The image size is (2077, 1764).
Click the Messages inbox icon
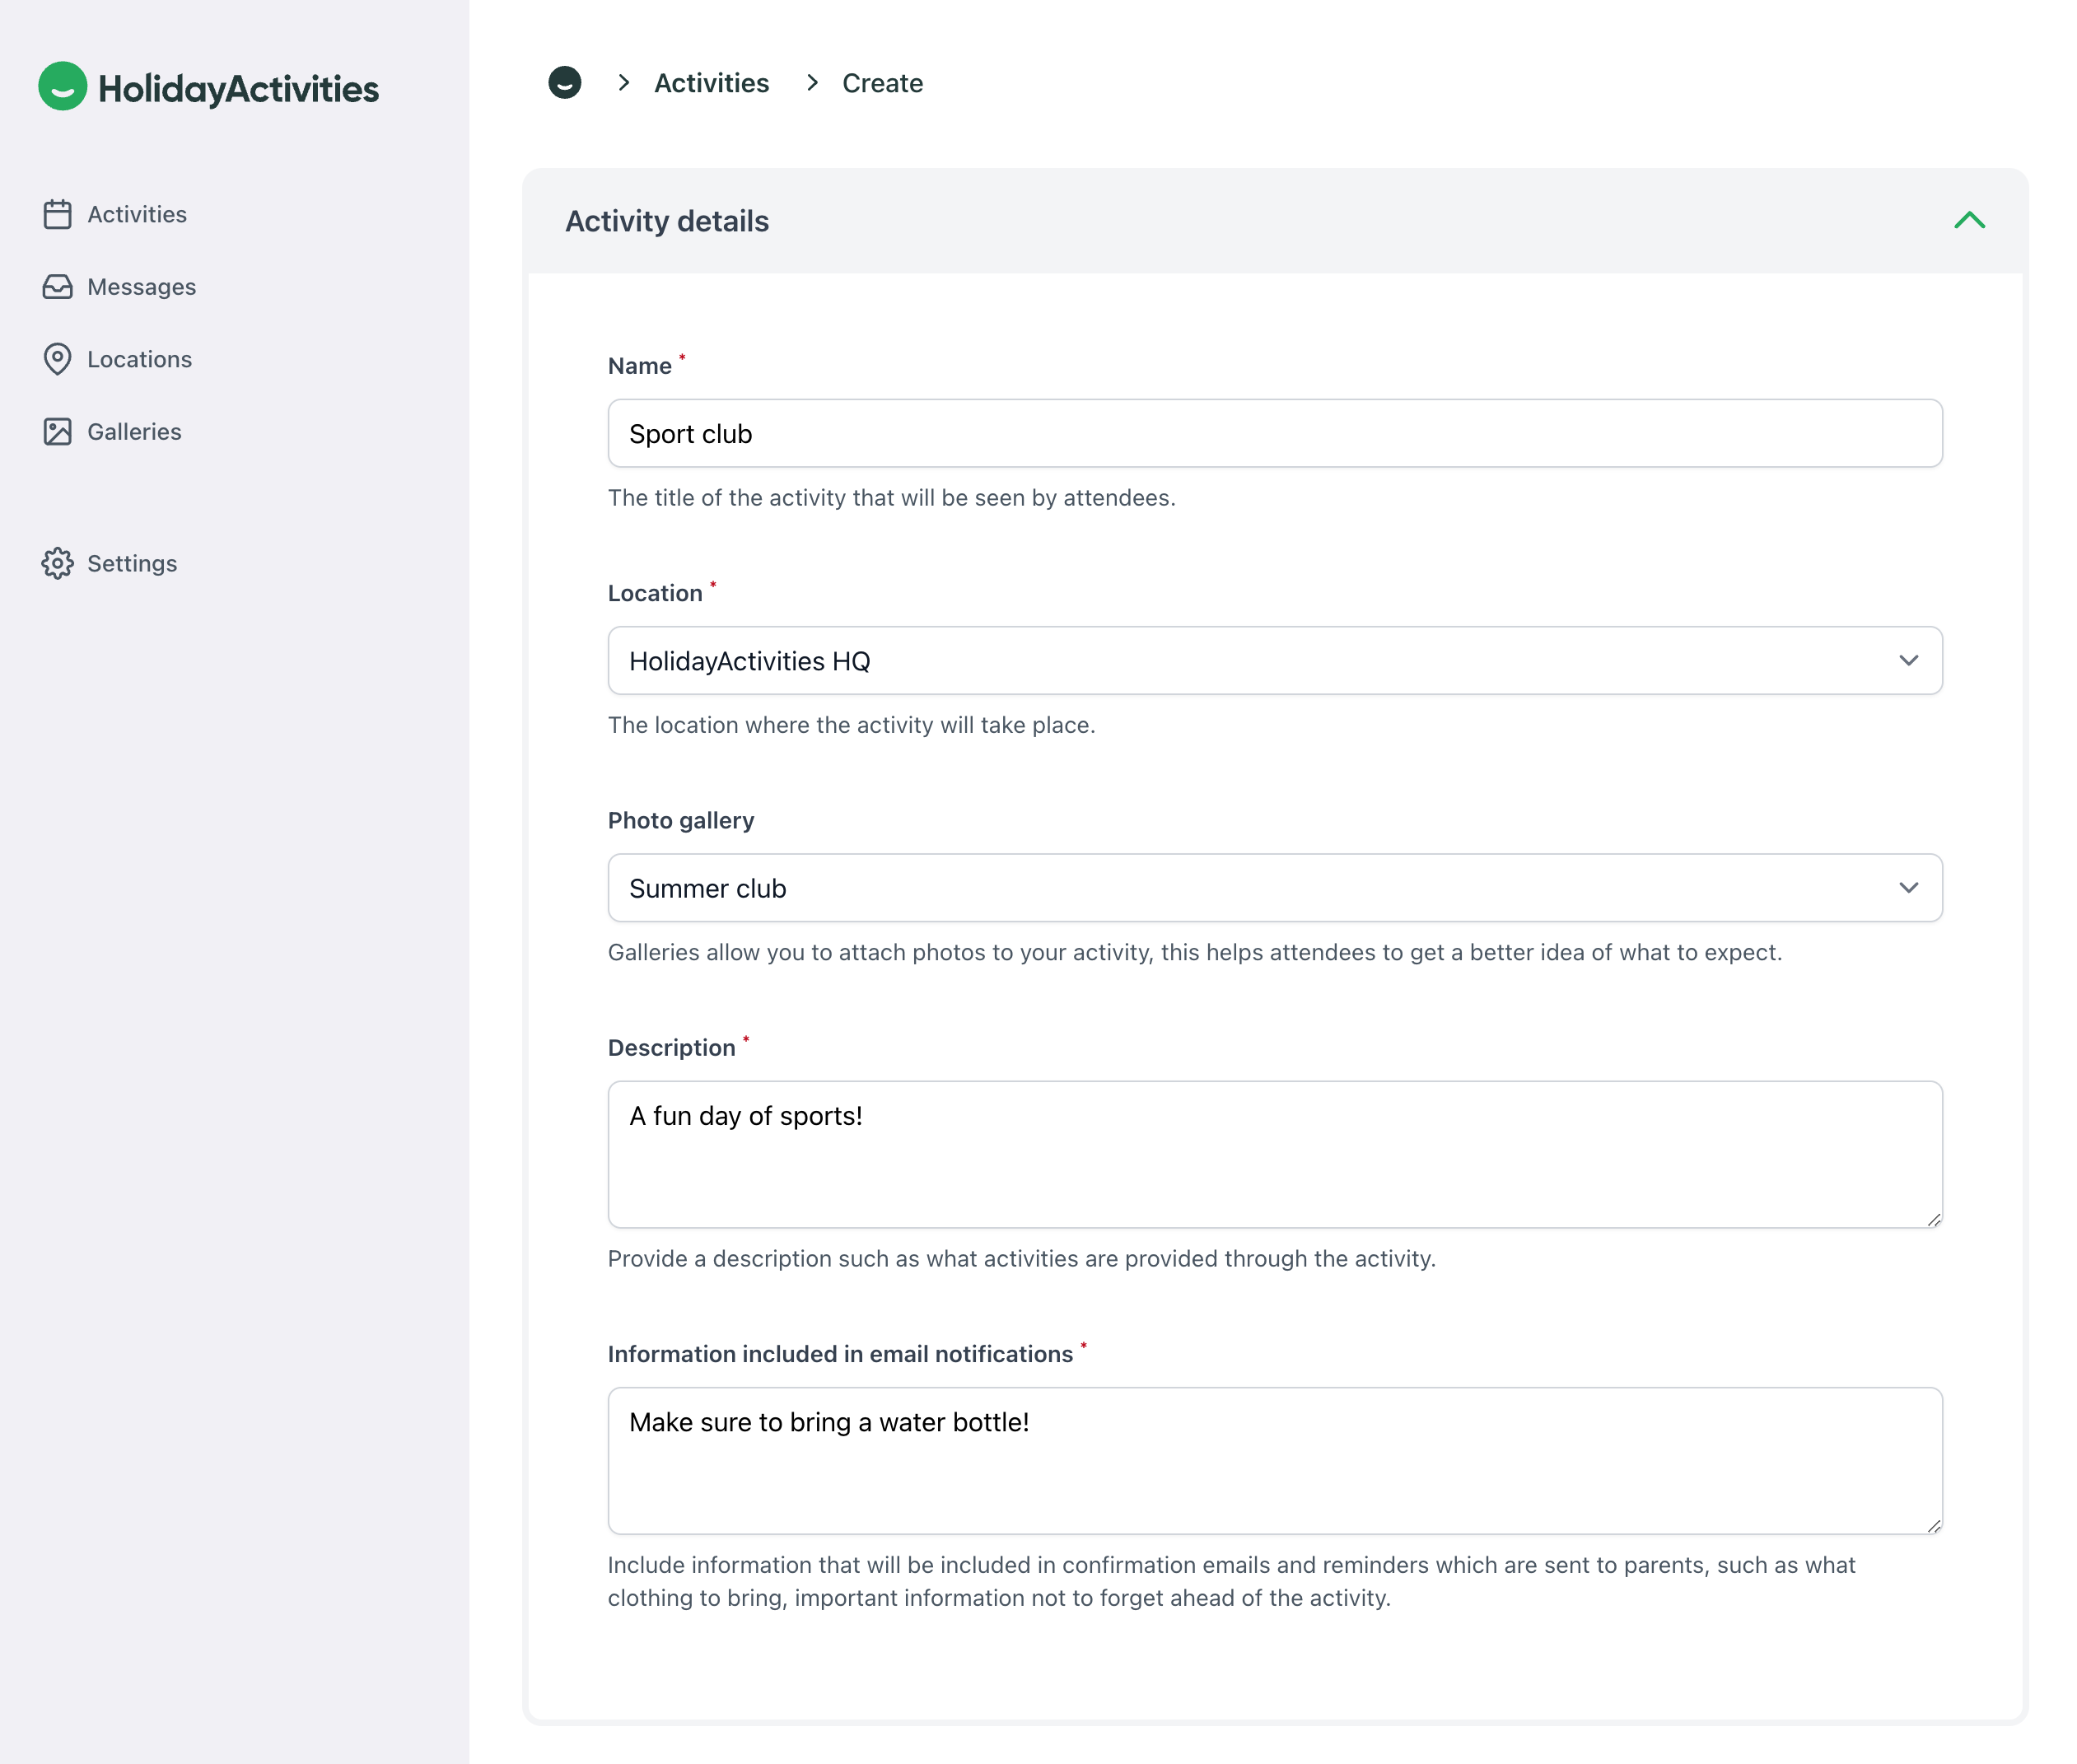[x=57, y=287]
